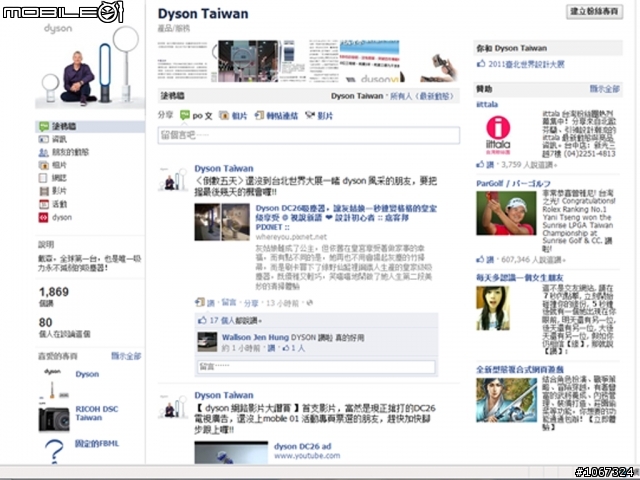Click thumbs-up icon next to 17 people like

[202, 320]
